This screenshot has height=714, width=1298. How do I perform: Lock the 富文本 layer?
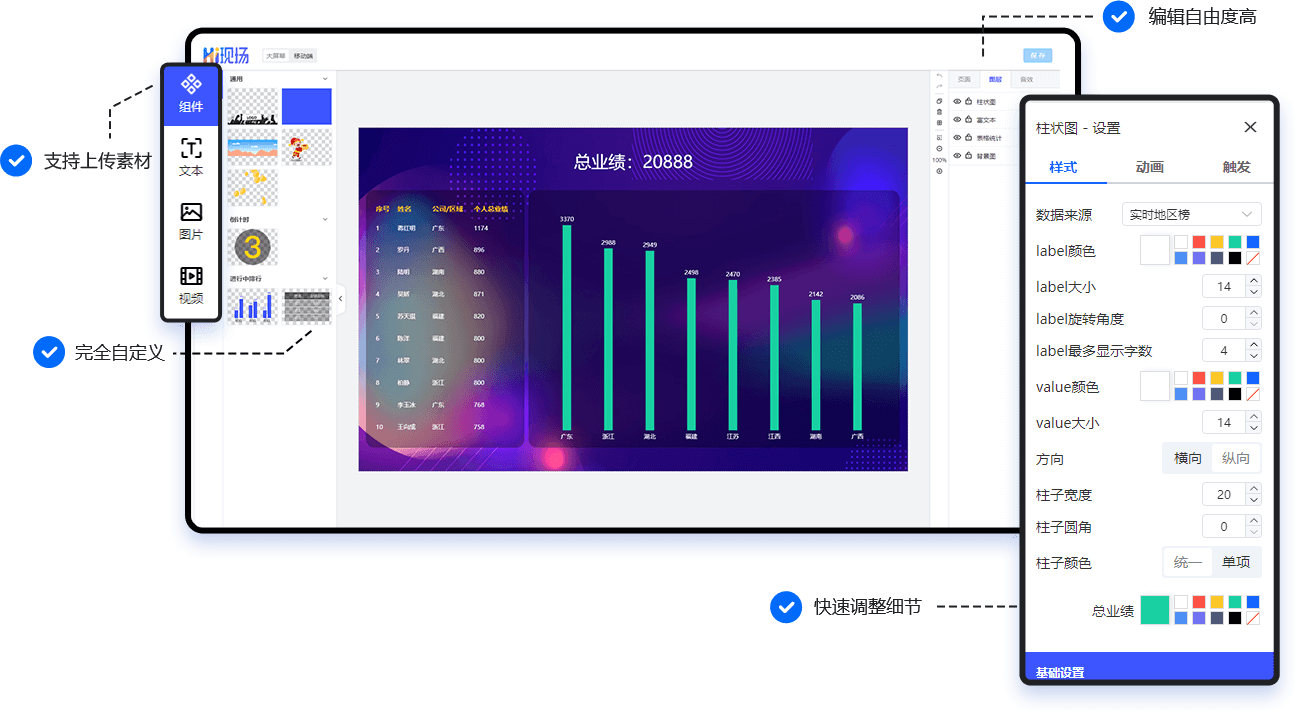968,120
